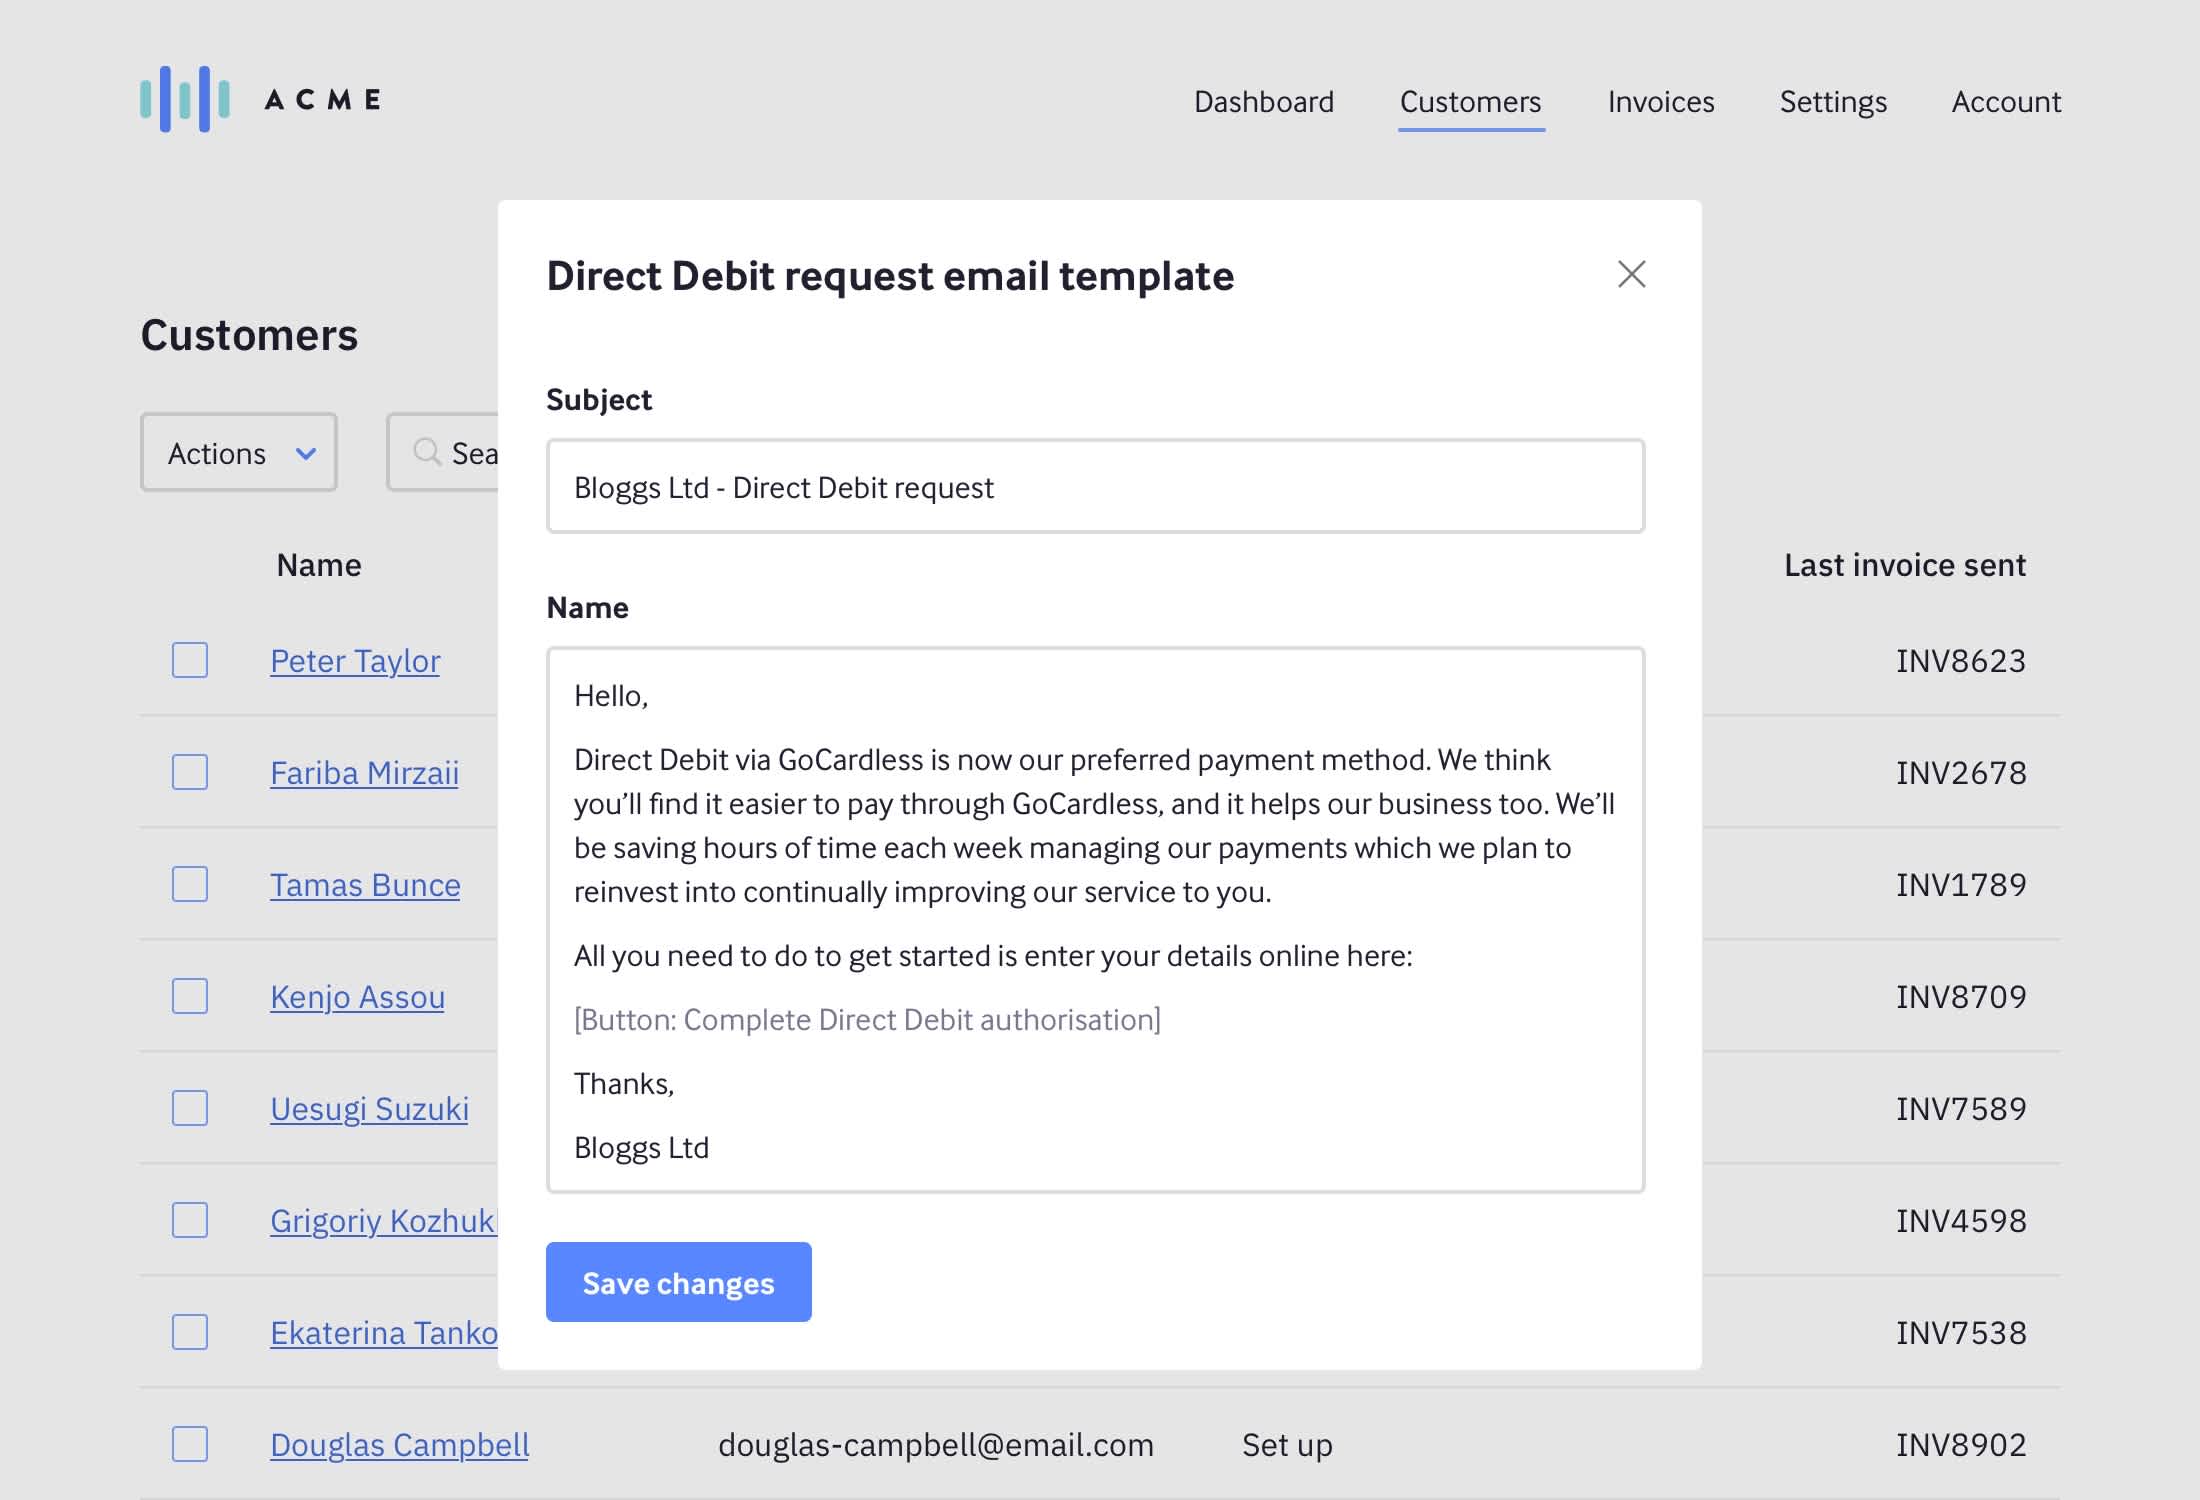The height and width of the screenshot is (1500, 2200).
Task: Click the search magnifier icon
Action: [x=427, y=452]
